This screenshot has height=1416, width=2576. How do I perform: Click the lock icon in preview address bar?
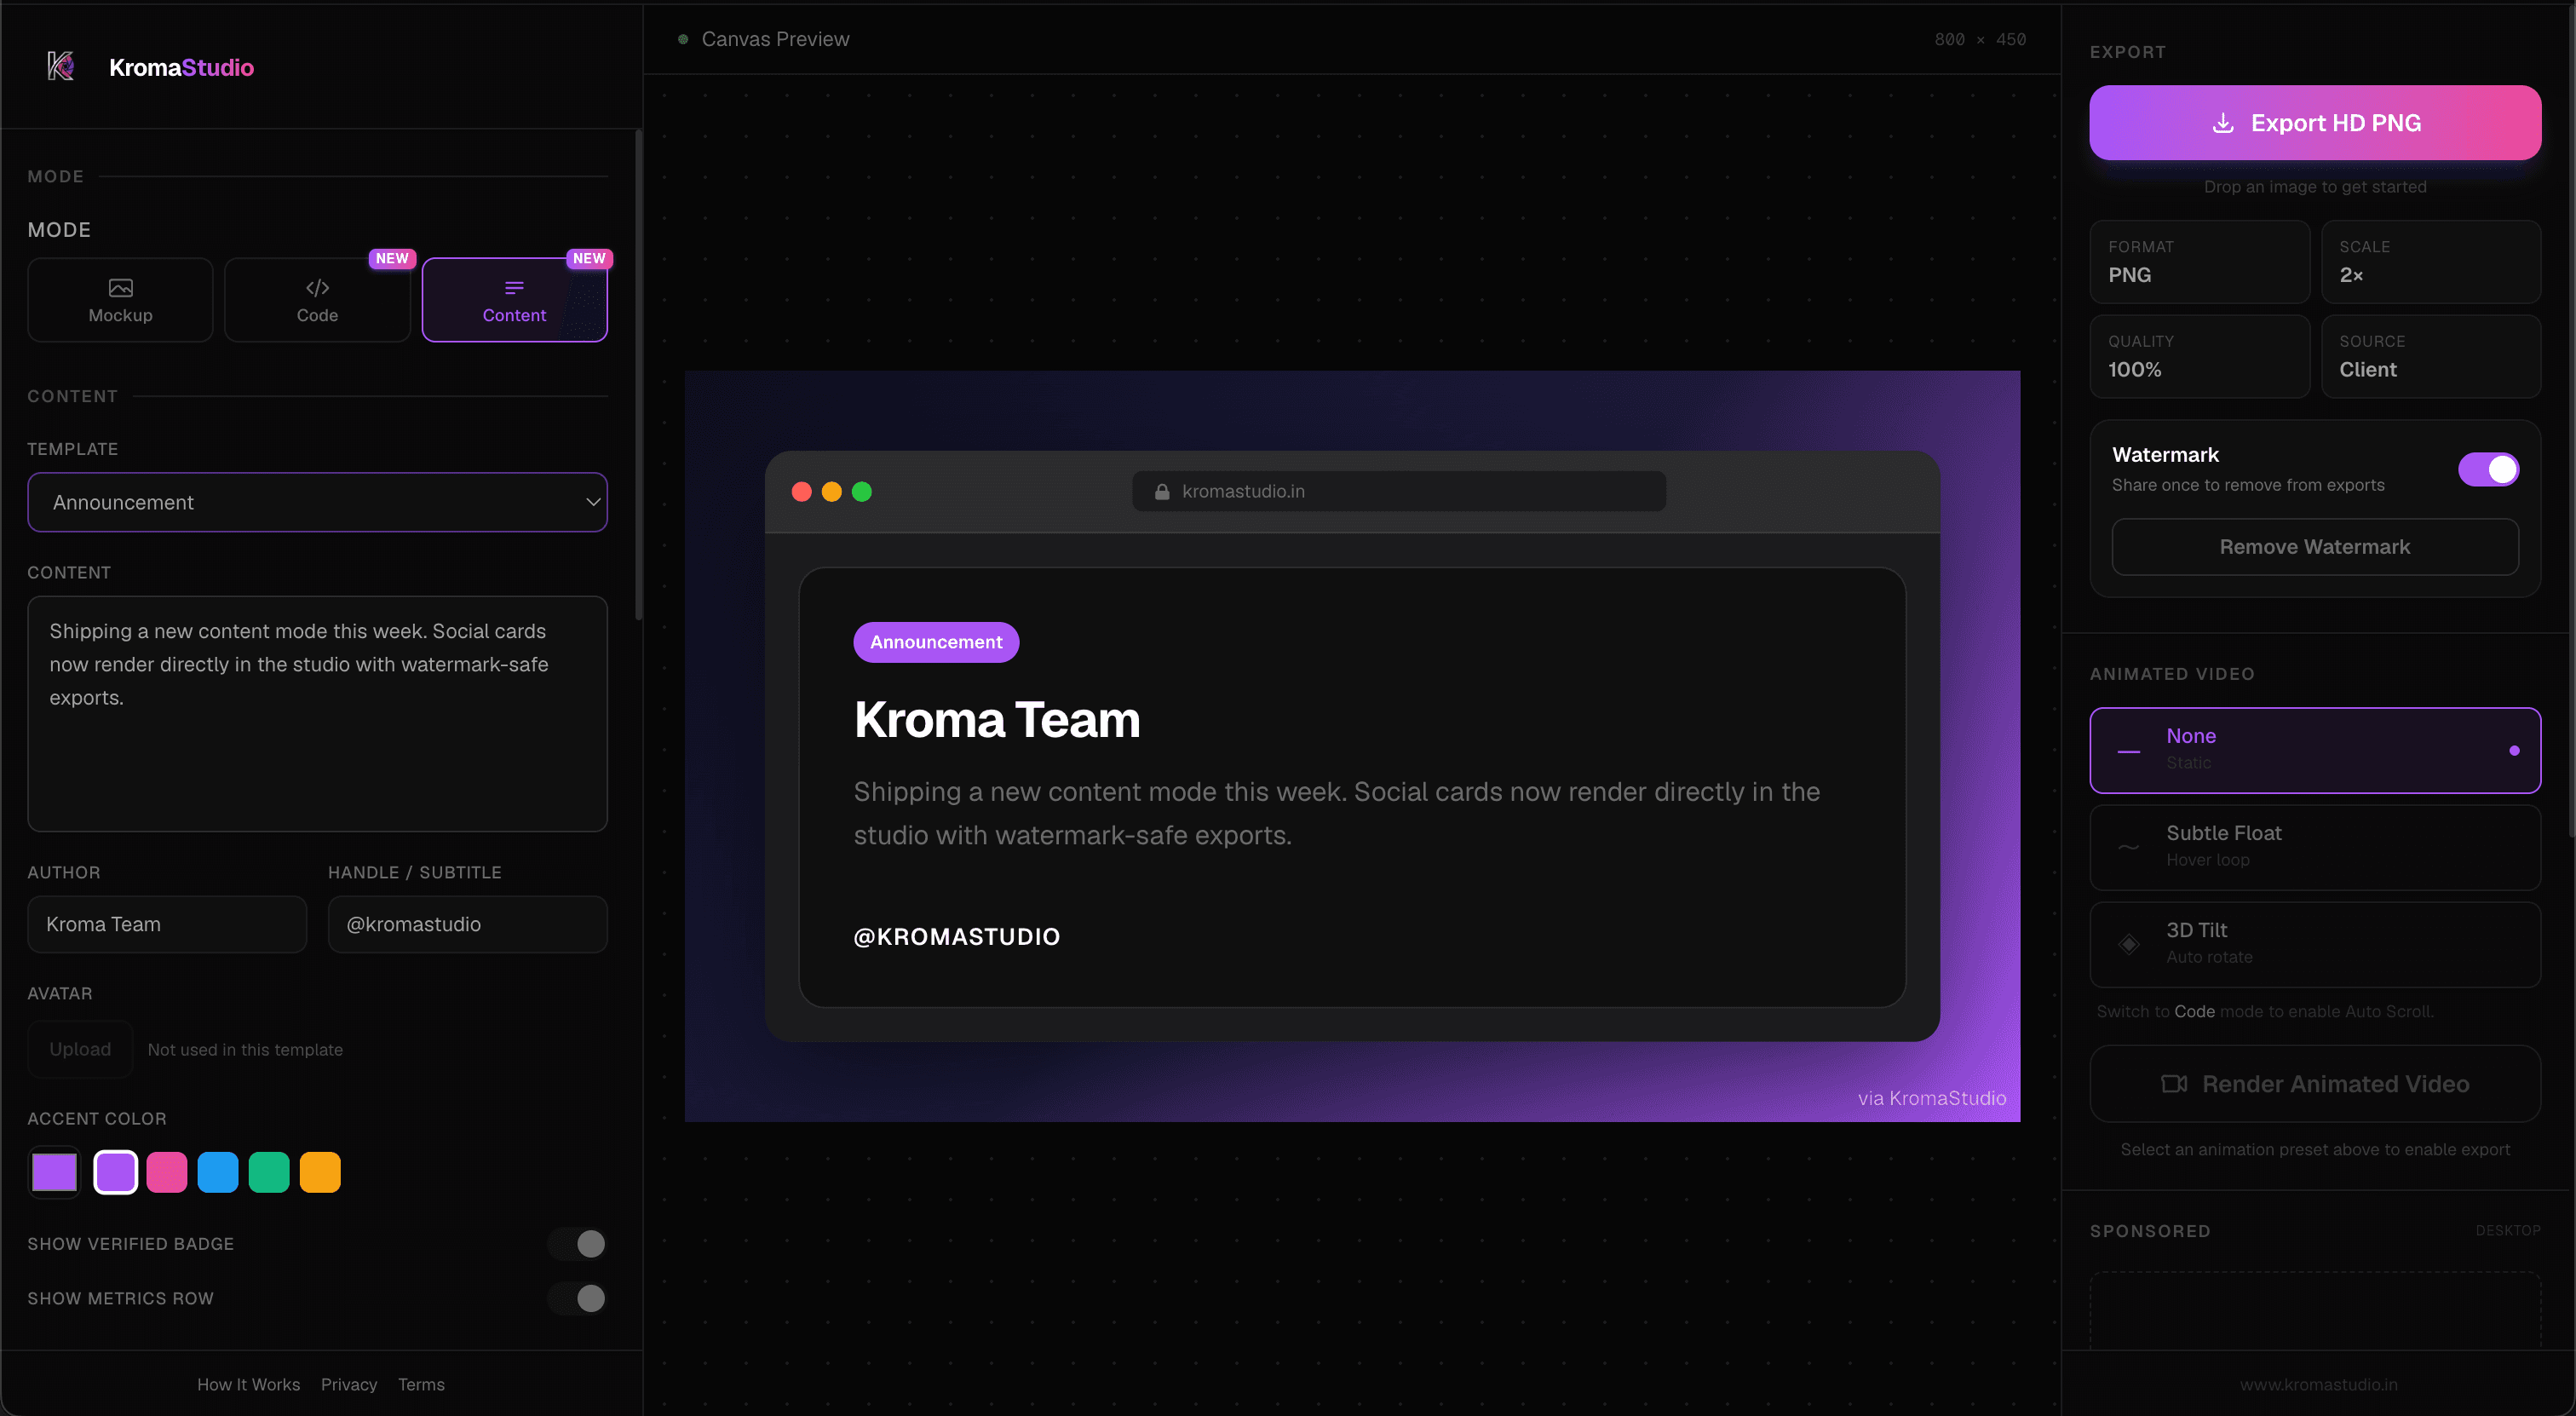click(1162, 491)
